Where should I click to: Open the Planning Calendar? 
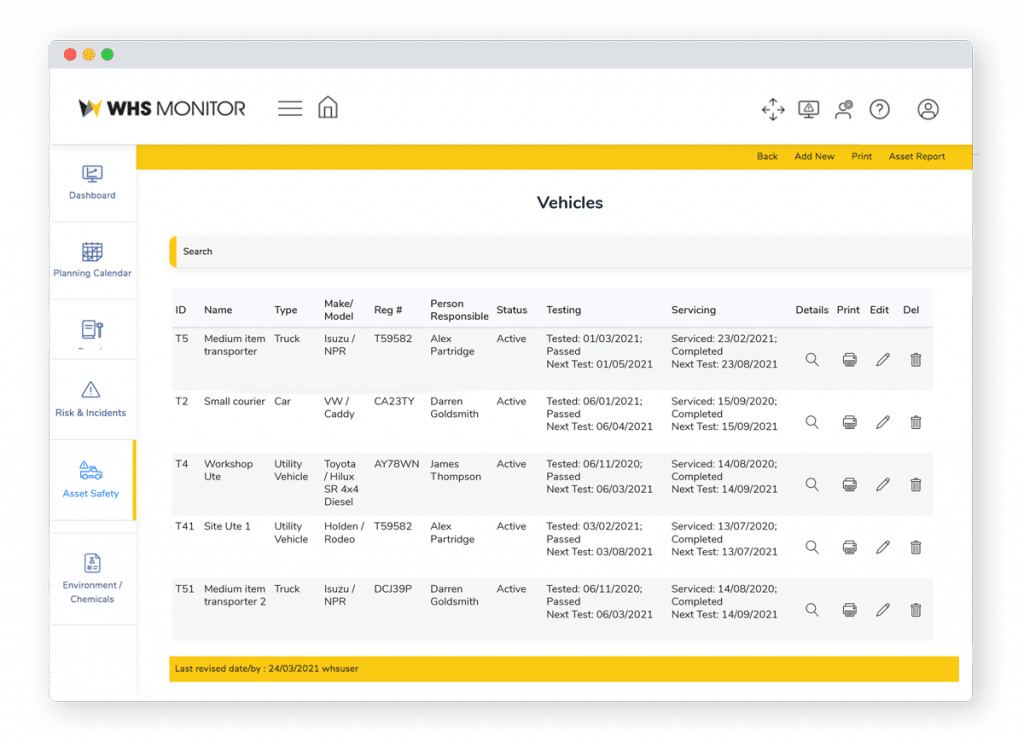pos(92,258)
